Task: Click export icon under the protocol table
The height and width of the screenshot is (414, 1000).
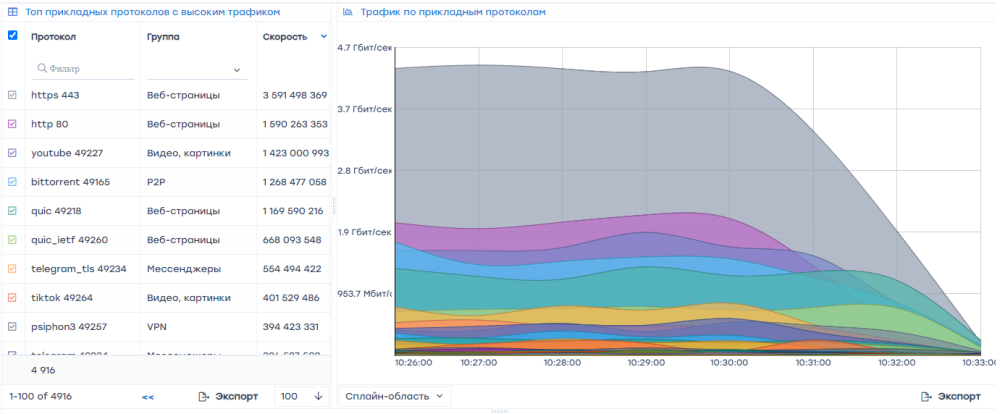Action: tap(204, 397)
